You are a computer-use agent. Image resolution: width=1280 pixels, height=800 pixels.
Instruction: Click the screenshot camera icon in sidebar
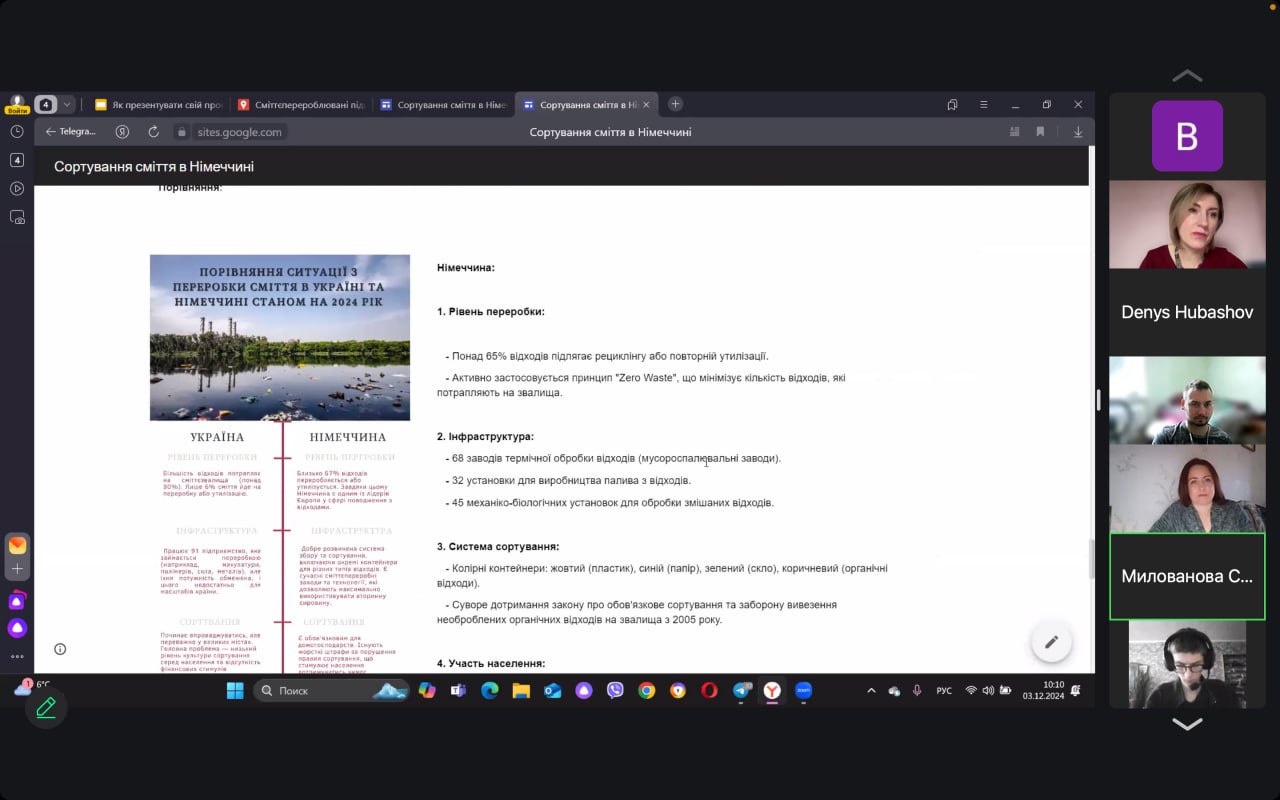tap(17, 217)
